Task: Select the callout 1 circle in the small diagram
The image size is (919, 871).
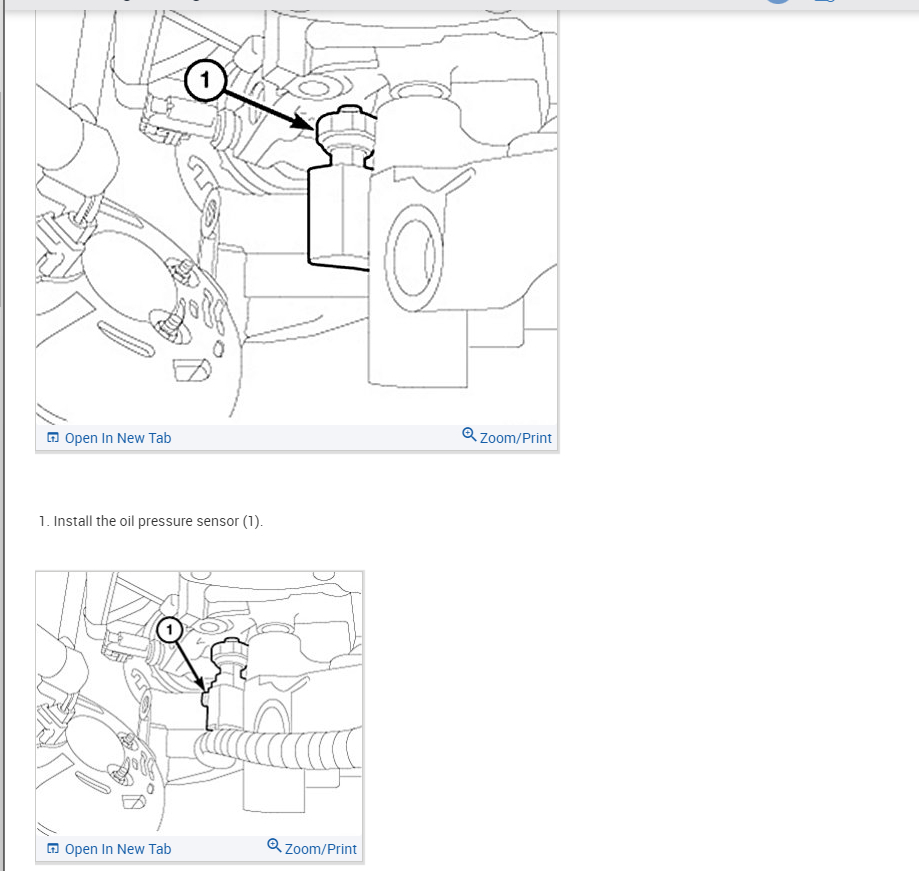Action: (169, 630)
